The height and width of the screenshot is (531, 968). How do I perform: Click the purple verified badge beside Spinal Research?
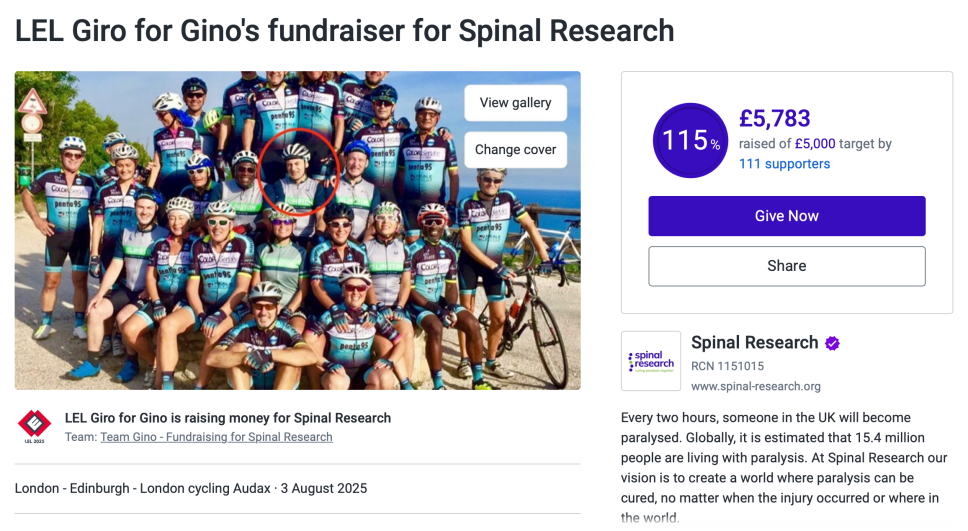[832, 343]
